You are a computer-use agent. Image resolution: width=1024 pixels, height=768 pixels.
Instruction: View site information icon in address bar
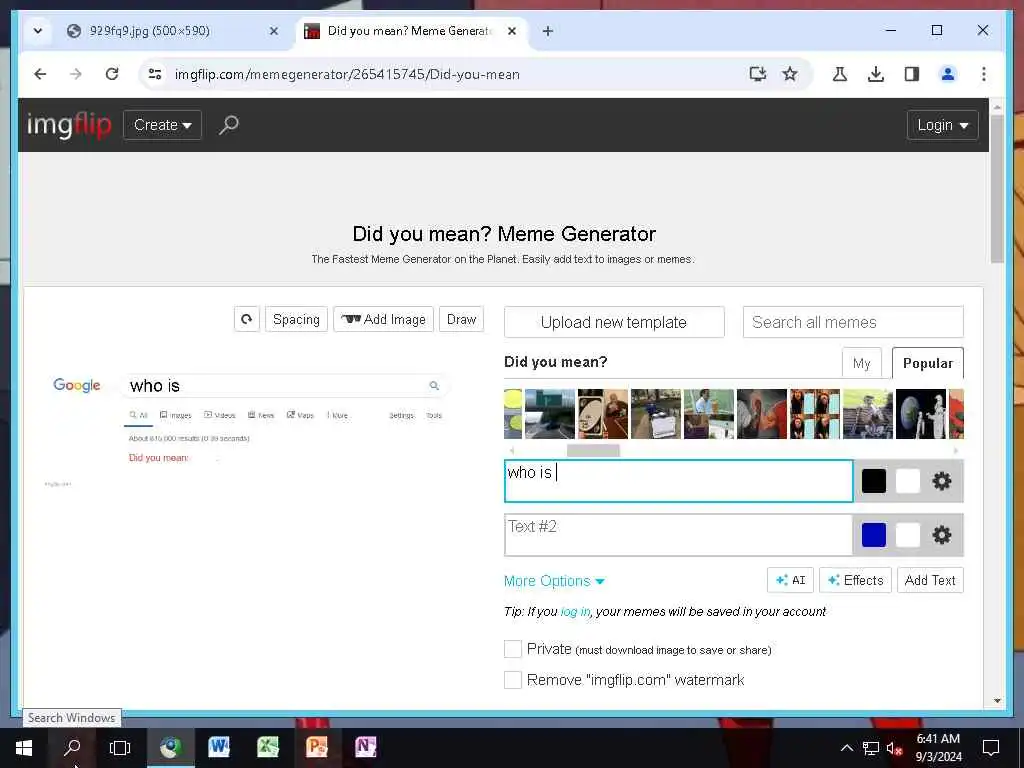(x=155, y=74)
